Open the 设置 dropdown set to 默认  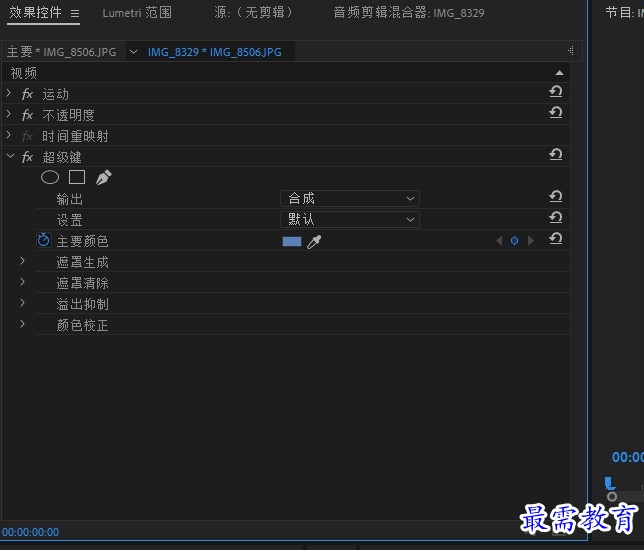[x=350, y=220]
